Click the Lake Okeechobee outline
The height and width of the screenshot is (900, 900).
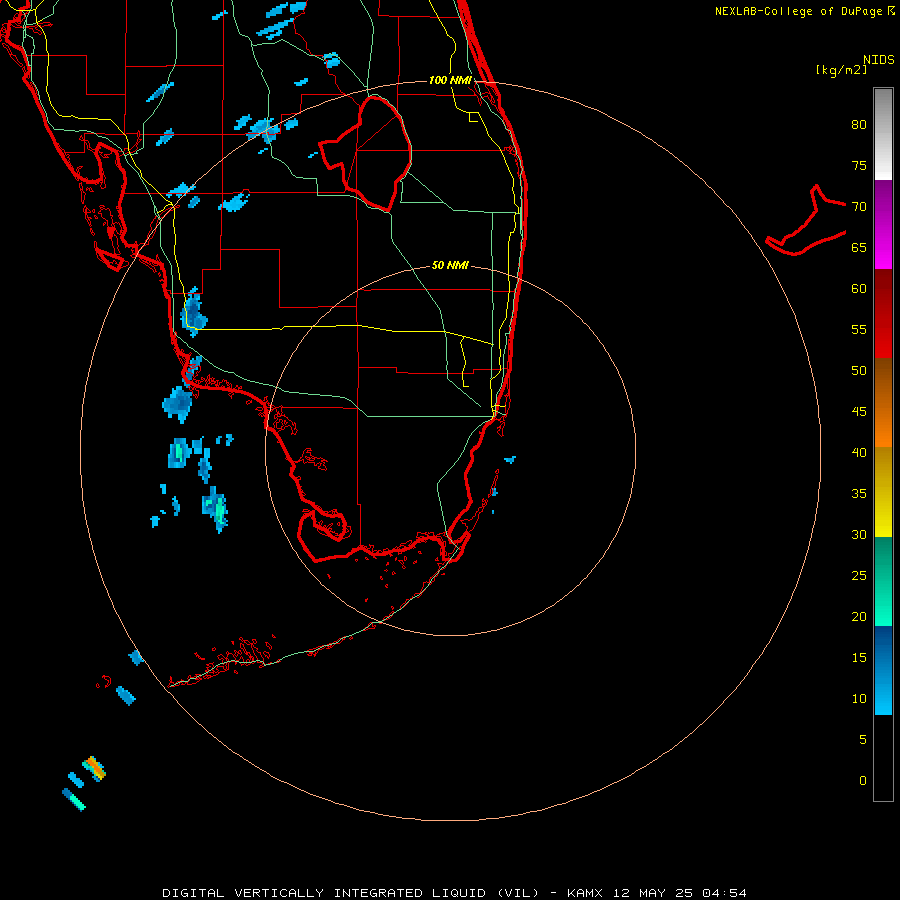click(x=366, y=153)
